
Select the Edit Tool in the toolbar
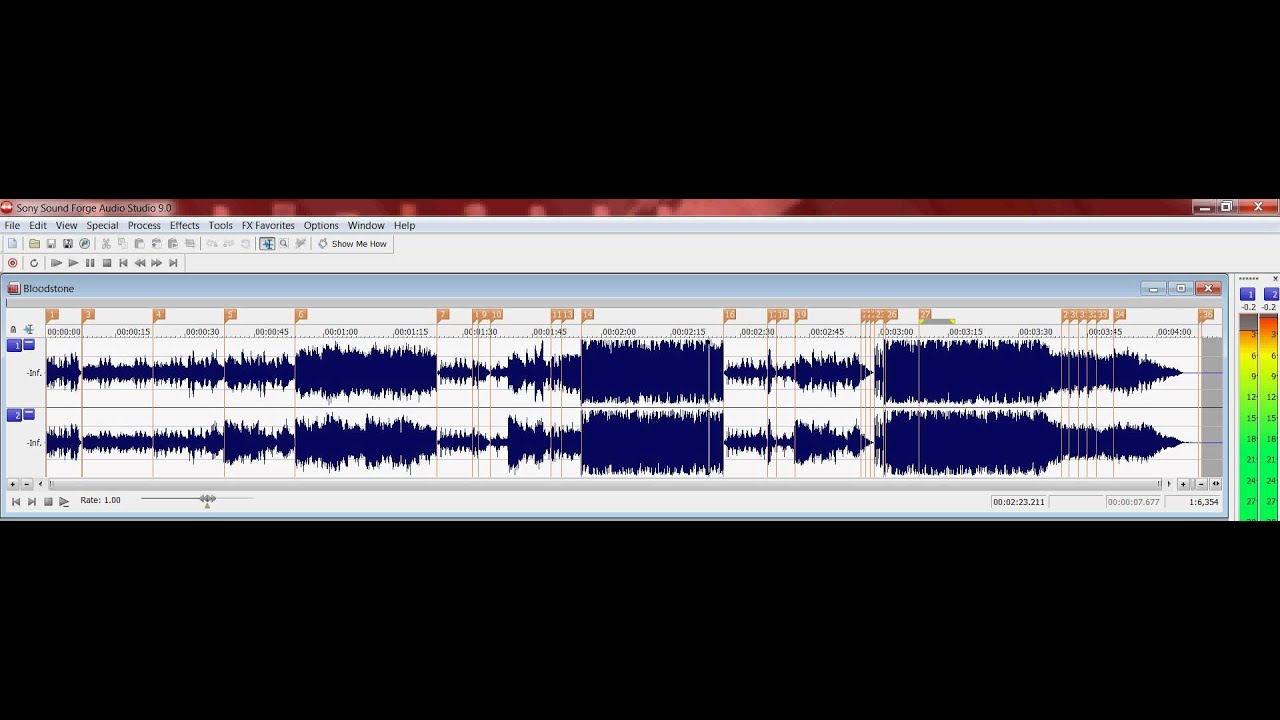pos(267,244)
